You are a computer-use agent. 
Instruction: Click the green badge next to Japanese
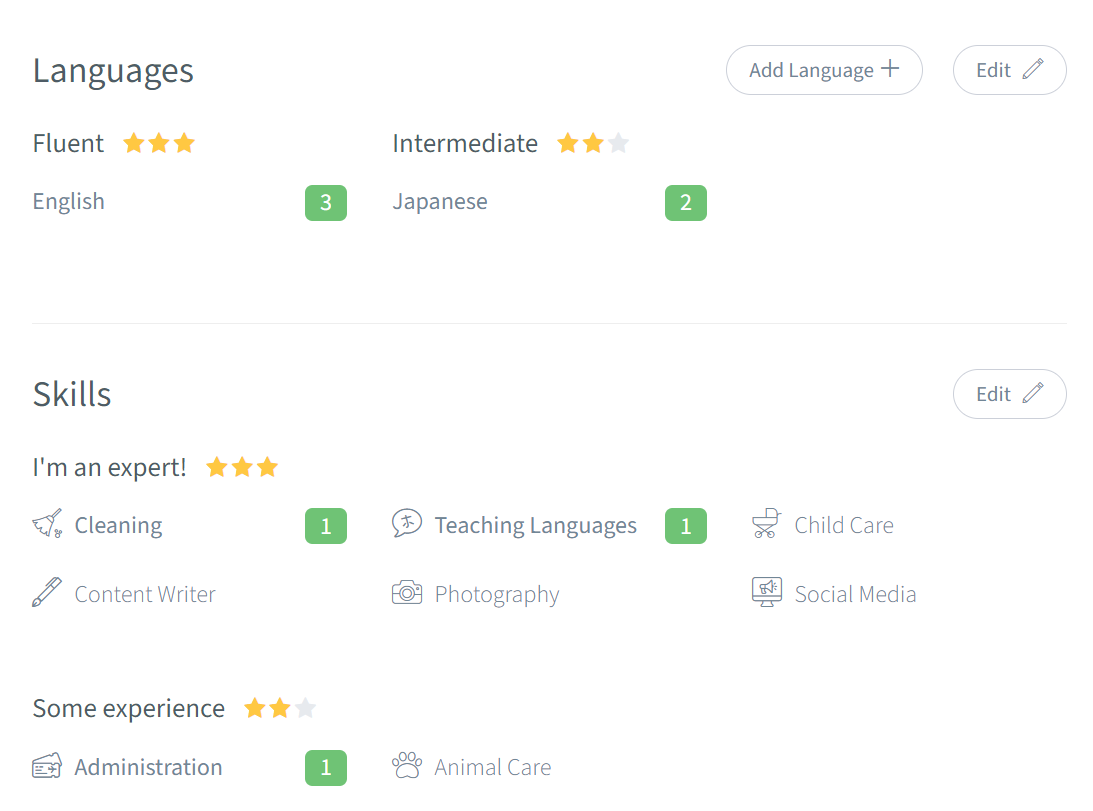coord(686,203)
